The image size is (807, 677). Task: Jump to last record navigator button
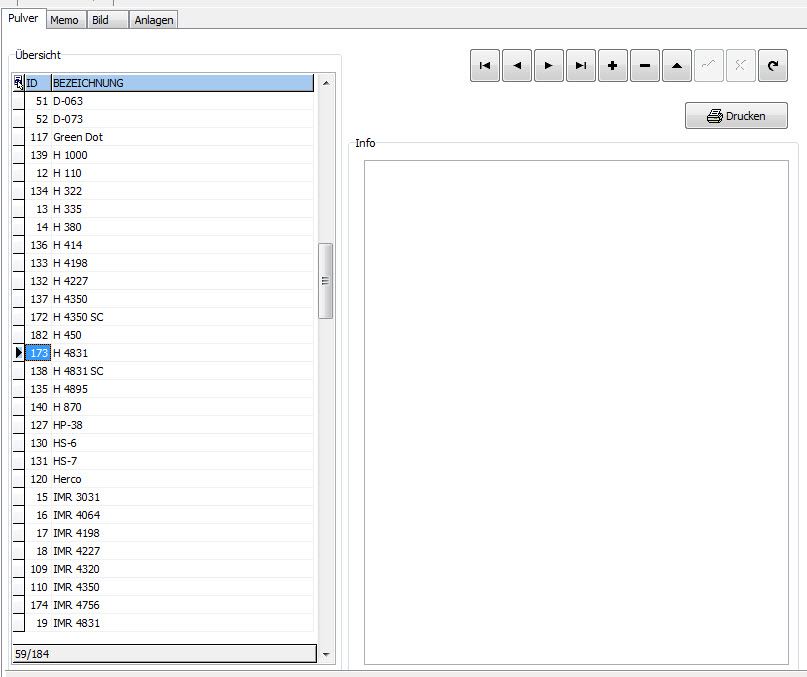pos(581,65)
